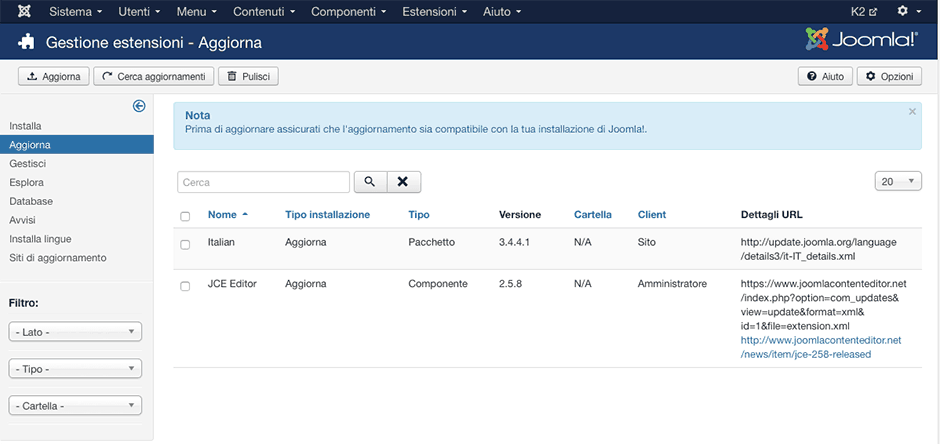The width and height of the screenshot is (940, 444).
Task: Click into the Cerca search field
Action: (263, 182)
